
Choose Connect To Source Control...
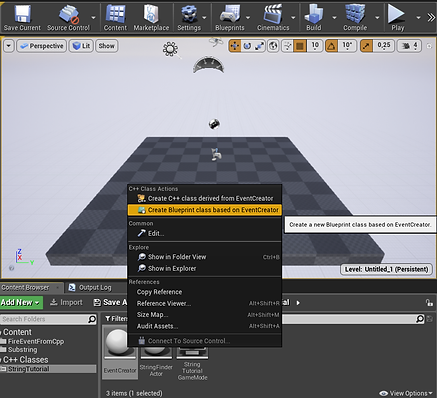205,341
